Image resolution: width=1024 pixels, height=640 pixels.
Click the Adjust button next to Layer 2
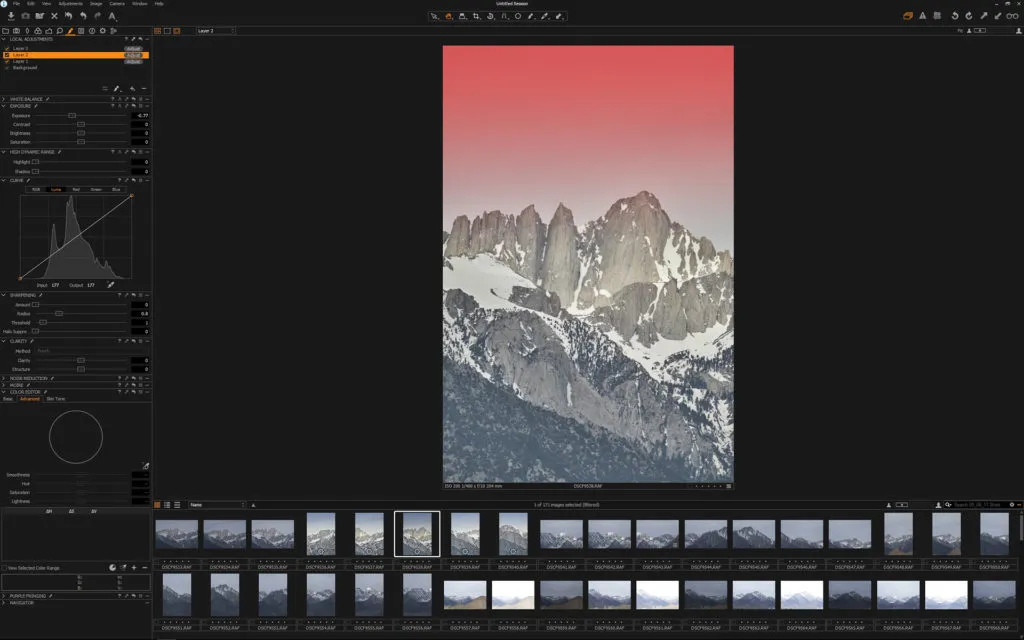[134, 54]
